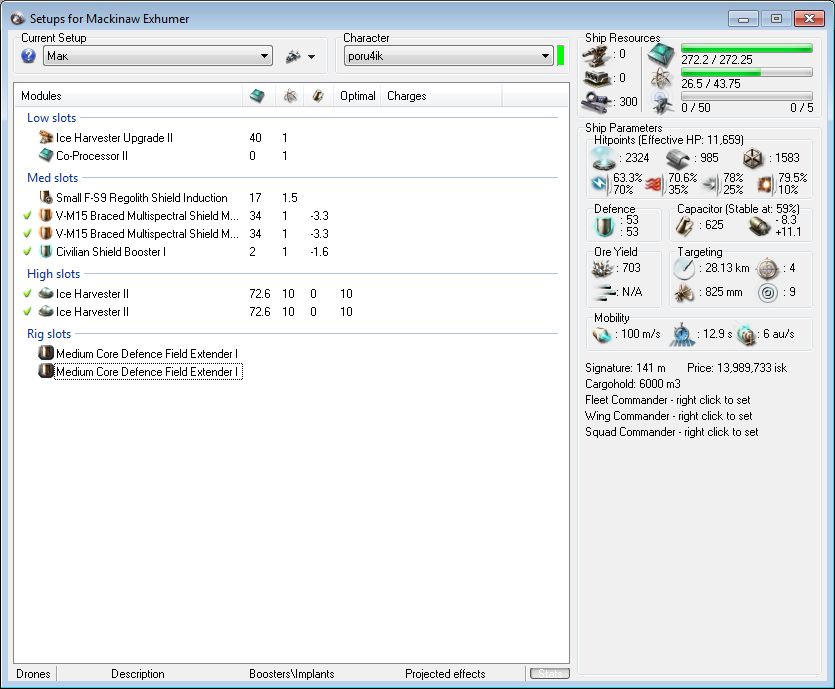Click the shield hitpoints icon showing 2324
835x689 pixels.
click(604, 158)
